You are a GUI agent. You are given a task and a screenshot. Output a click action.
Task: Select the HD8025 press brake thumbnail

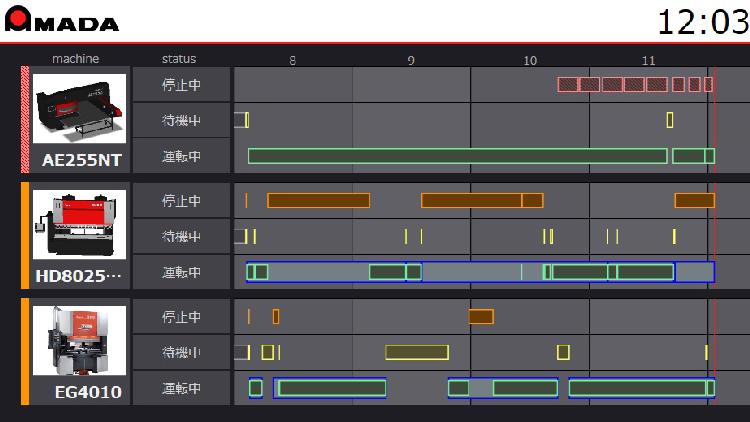coord(79,224)
